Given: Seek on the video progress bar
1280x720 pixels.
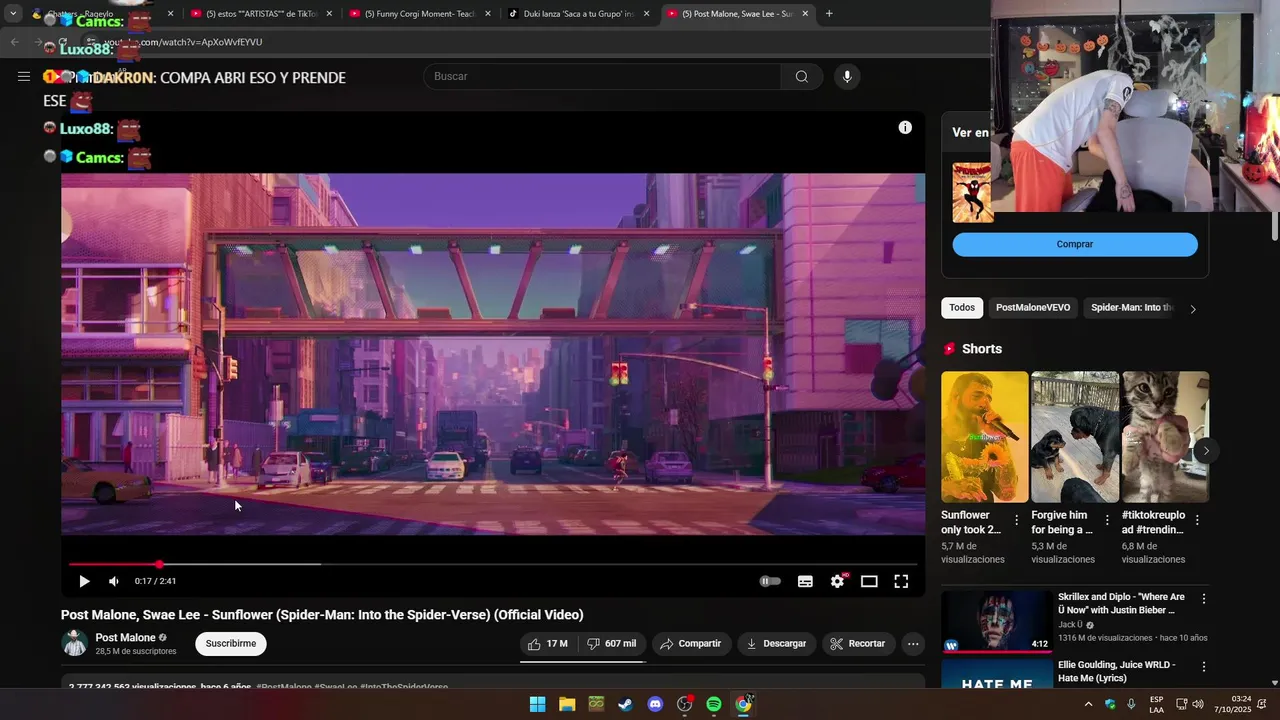Looking at the screenshot, I should 493,564.
